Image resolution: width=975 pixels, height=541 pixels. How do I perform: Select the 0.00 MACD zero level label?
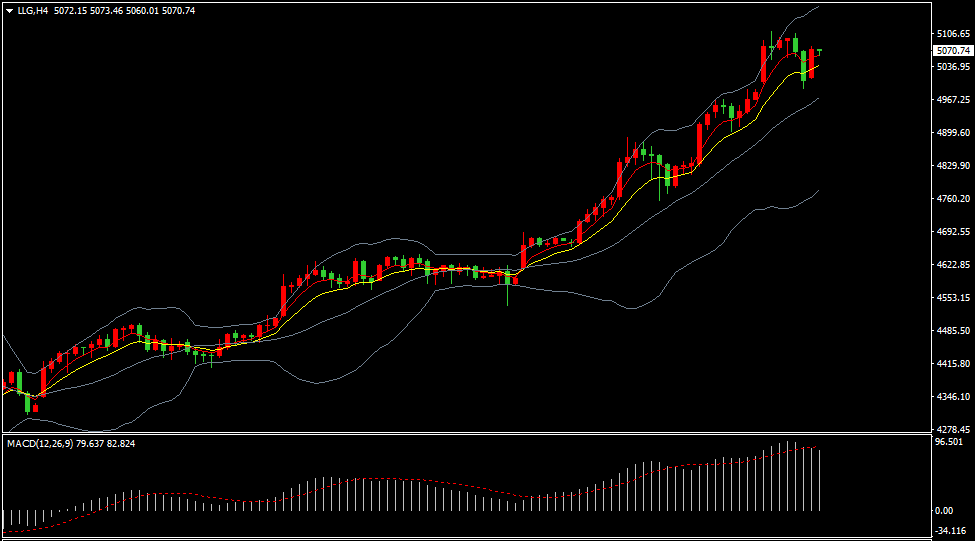pyautogui.click(x=943, y=511)
